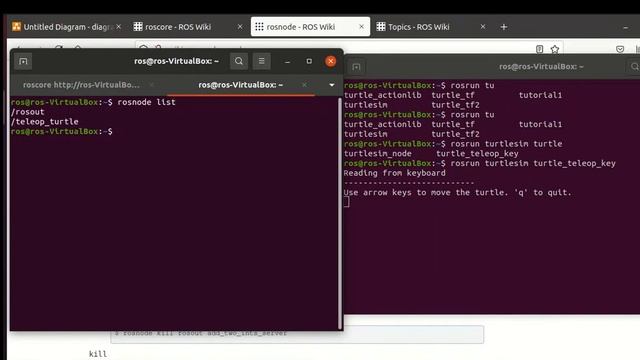
Task: Click the empty prompt line in front terminal
Action: (62, 131)
